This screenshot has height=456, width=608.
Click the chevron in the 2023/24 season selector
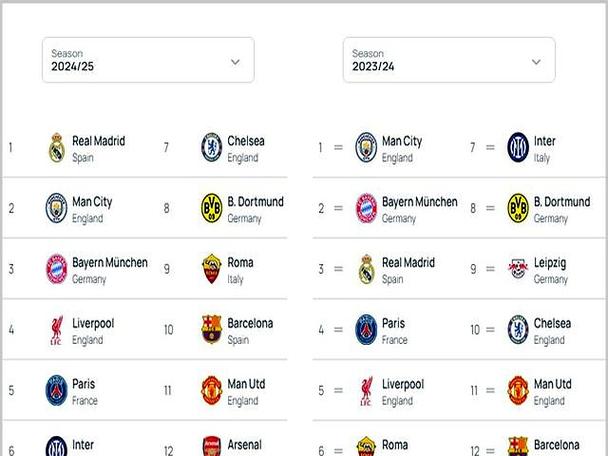click(x=536, y=62)
